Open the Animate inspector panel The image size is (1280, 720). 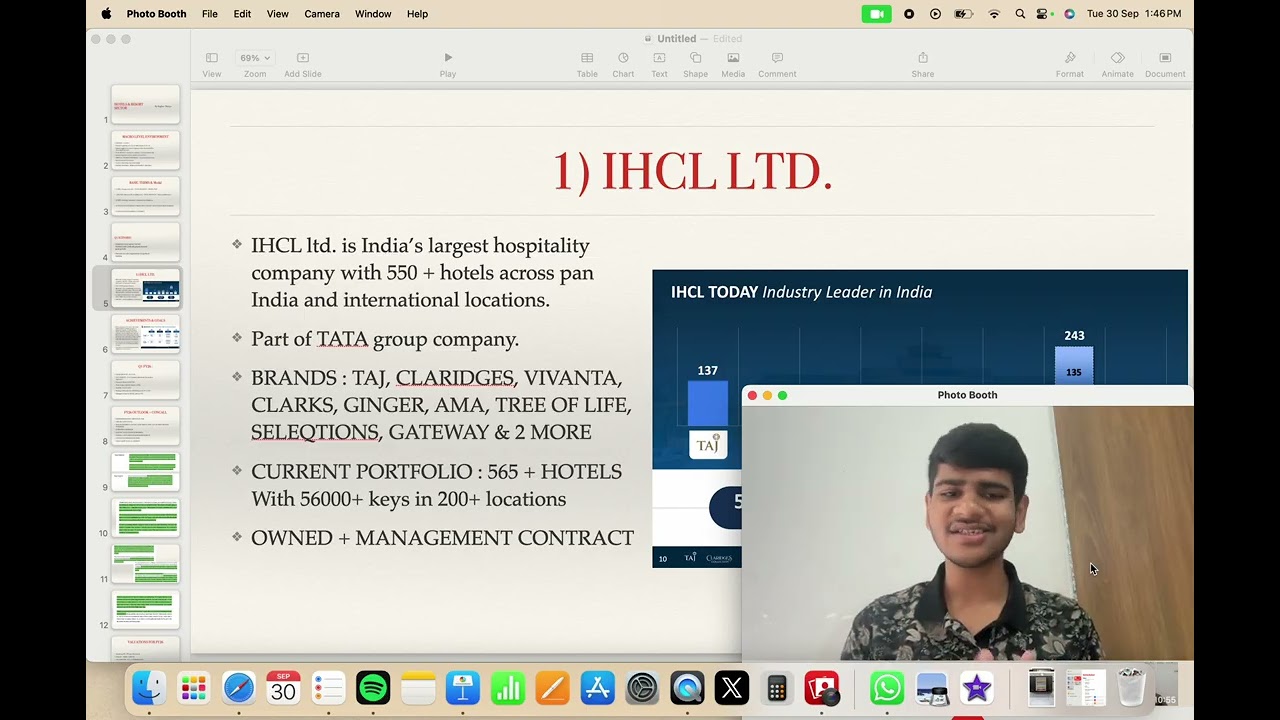tap(1118, 58)
